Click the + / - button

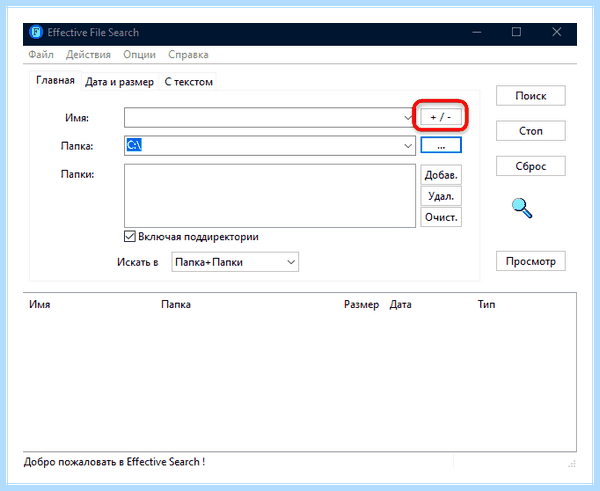tap(441, 117)
